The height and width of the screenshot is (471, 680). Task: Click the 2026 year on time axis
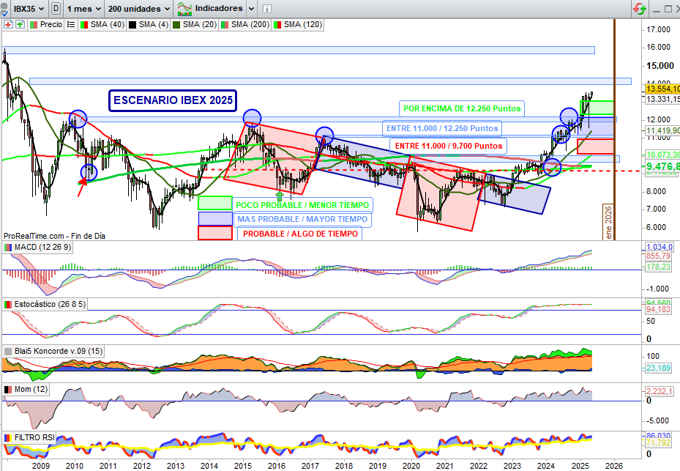[x=613, y=466]
